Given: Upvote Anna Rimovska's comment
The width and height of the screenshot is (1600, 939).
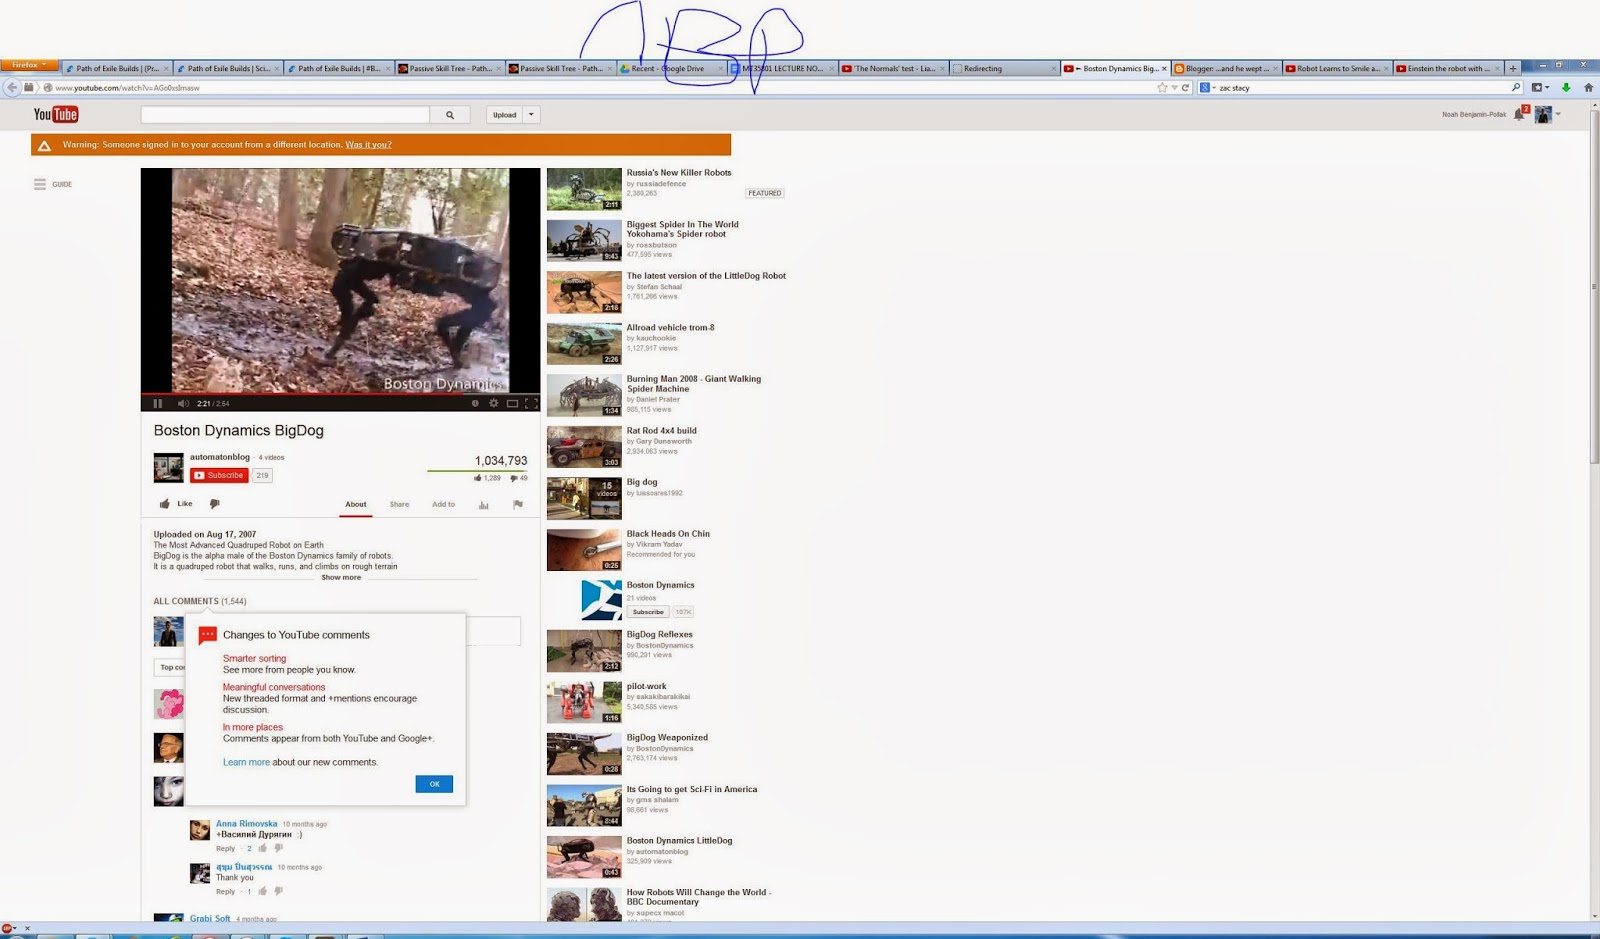Looking at the screenshot, I should click(x=263, y=848).
